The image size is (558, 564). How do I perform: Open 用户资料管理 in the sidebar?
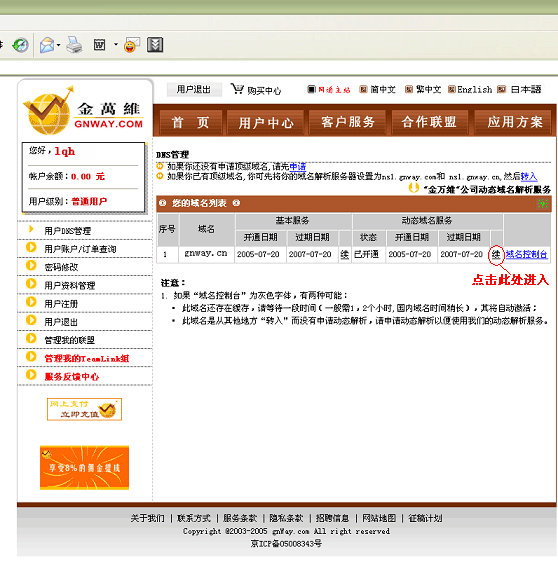69,286
